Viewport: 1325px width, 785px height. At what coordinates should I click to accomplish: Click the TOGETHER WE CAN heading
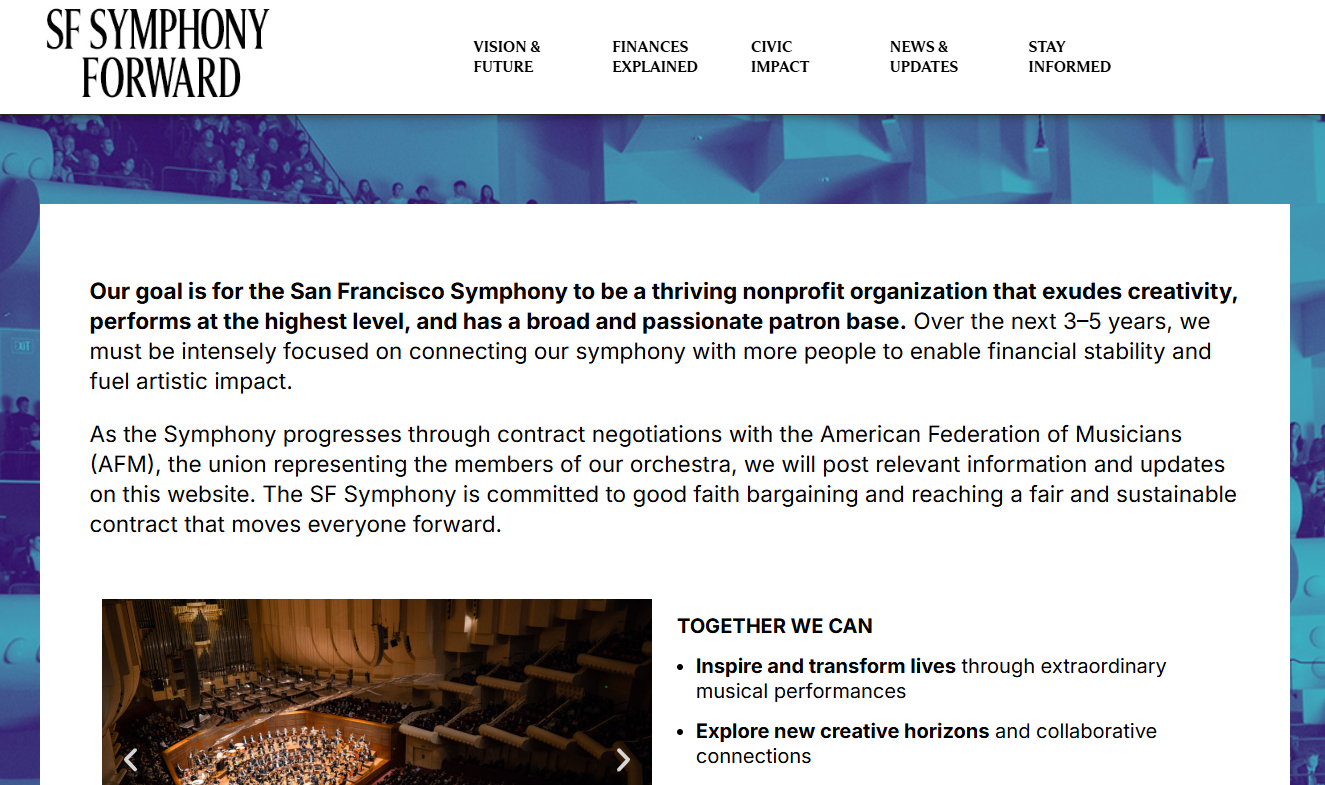(775, 626)
